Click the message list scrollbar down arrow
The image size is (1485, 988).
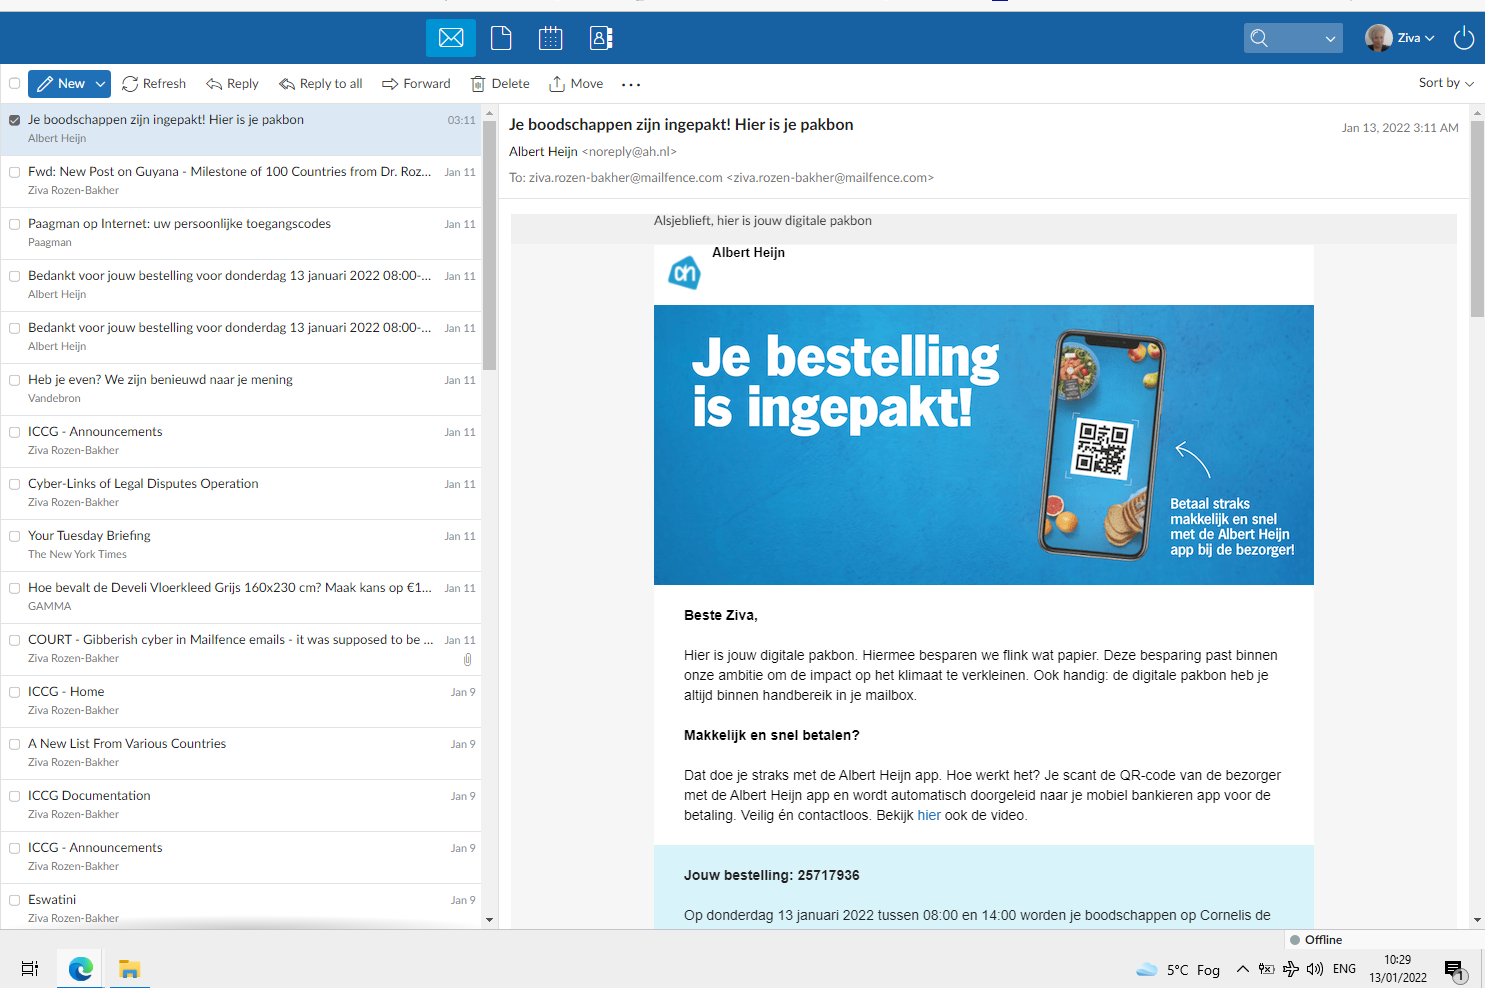coord(489,920)
